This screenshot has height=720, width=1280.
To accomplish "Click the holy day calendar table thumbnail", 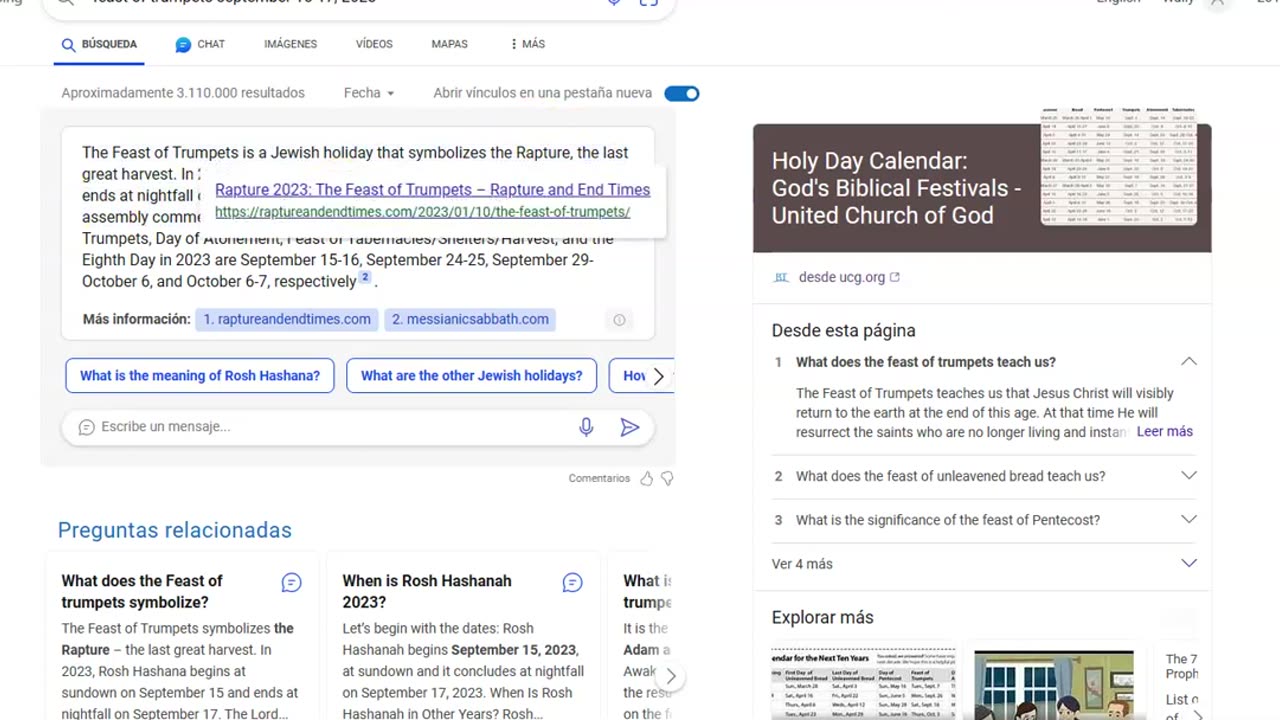I will [1118, 165].
